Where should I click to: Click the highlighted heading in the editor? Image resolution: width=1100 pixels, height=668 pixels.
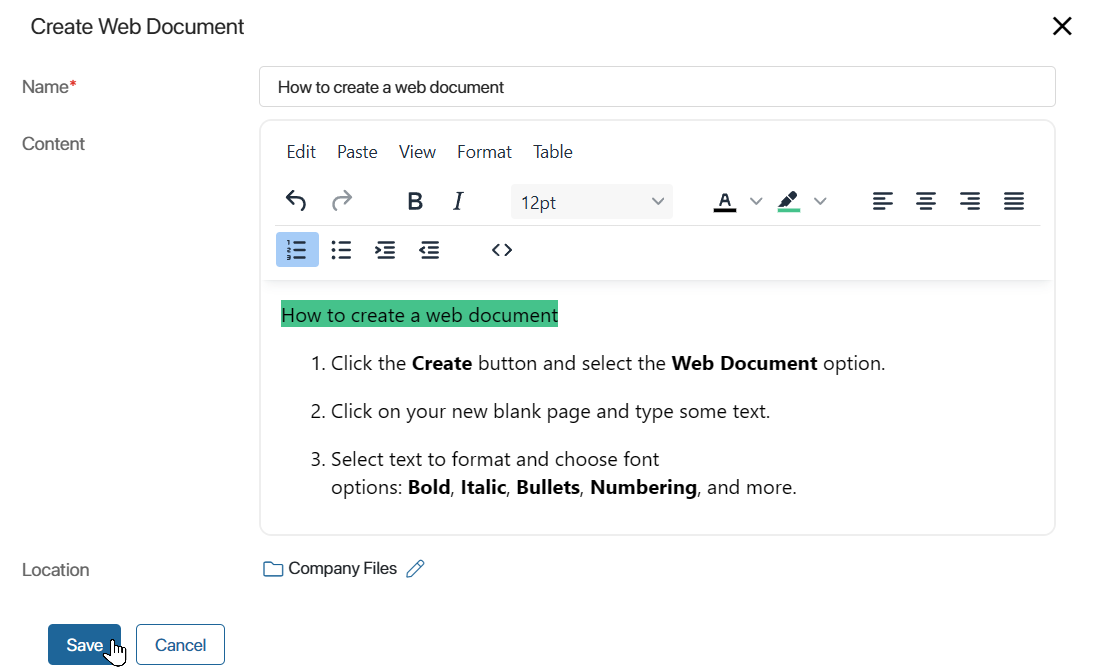[x=420, y=315]
